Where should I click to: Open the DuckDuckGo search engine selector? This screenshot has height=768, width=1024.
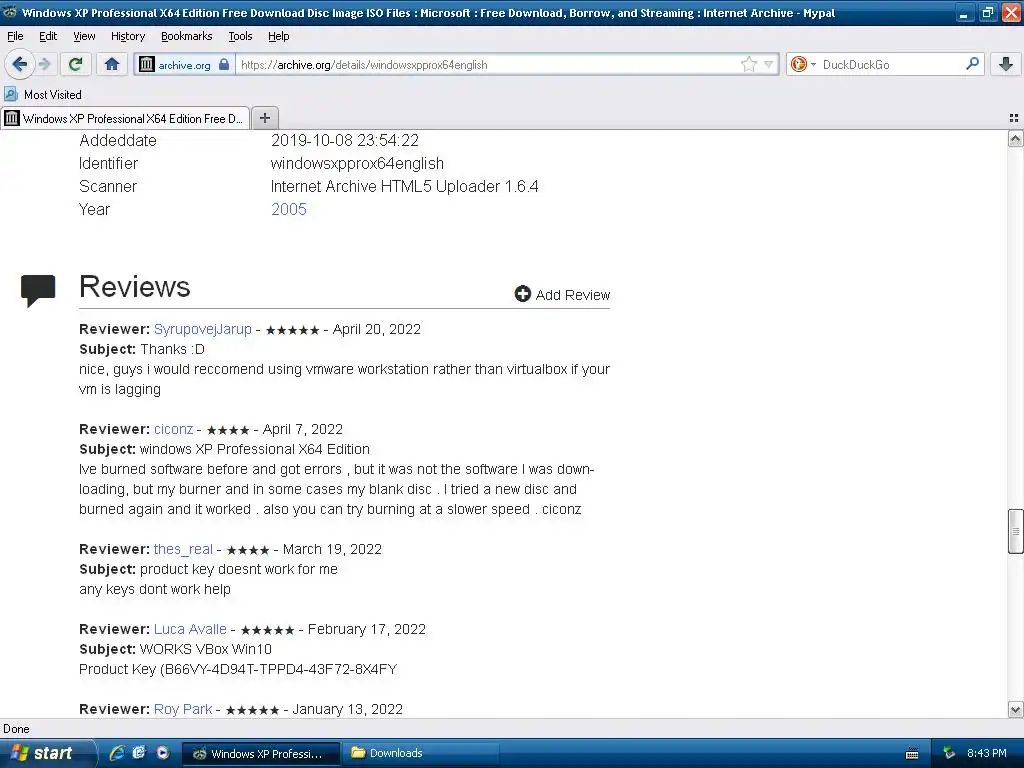pos(803,64)
